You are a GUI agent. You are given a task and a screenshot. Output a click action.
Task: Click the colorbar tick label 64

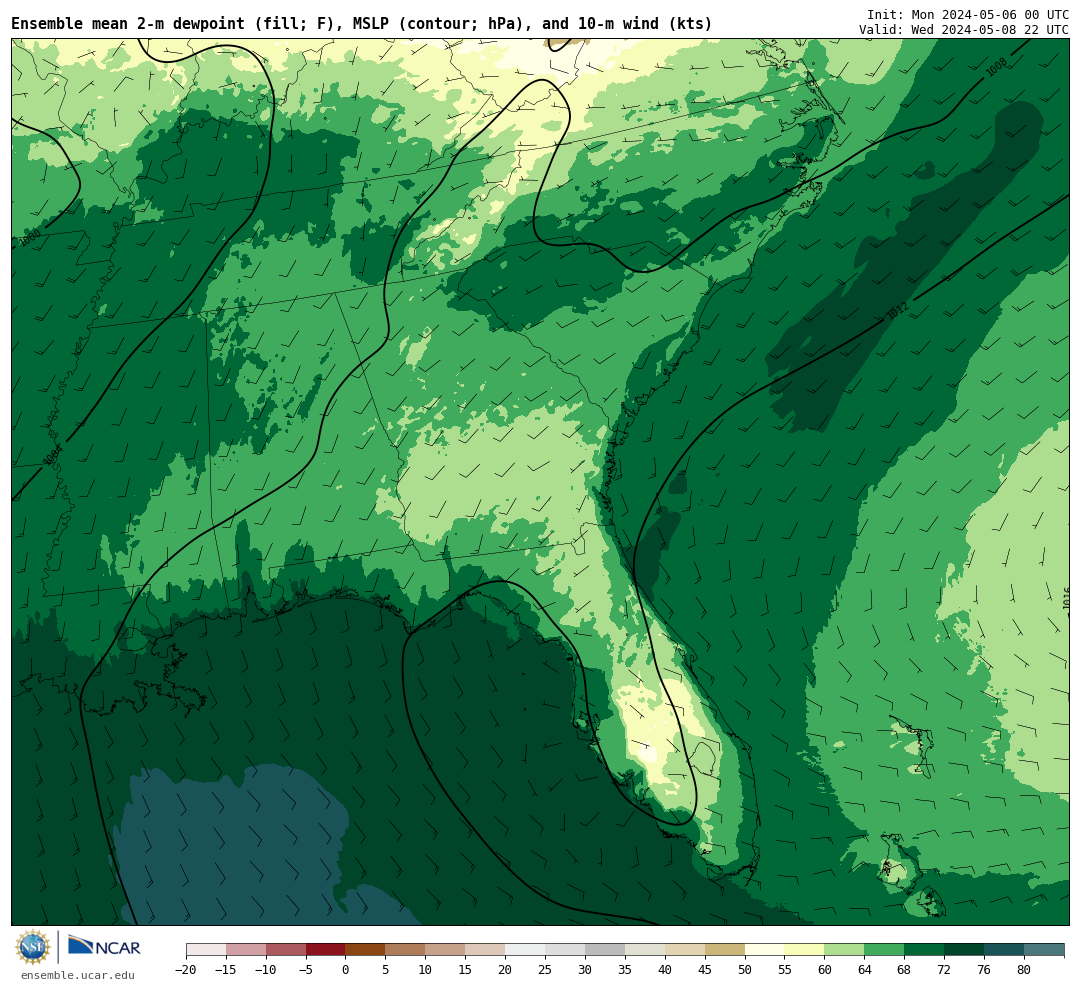click(x=865, y=969)
